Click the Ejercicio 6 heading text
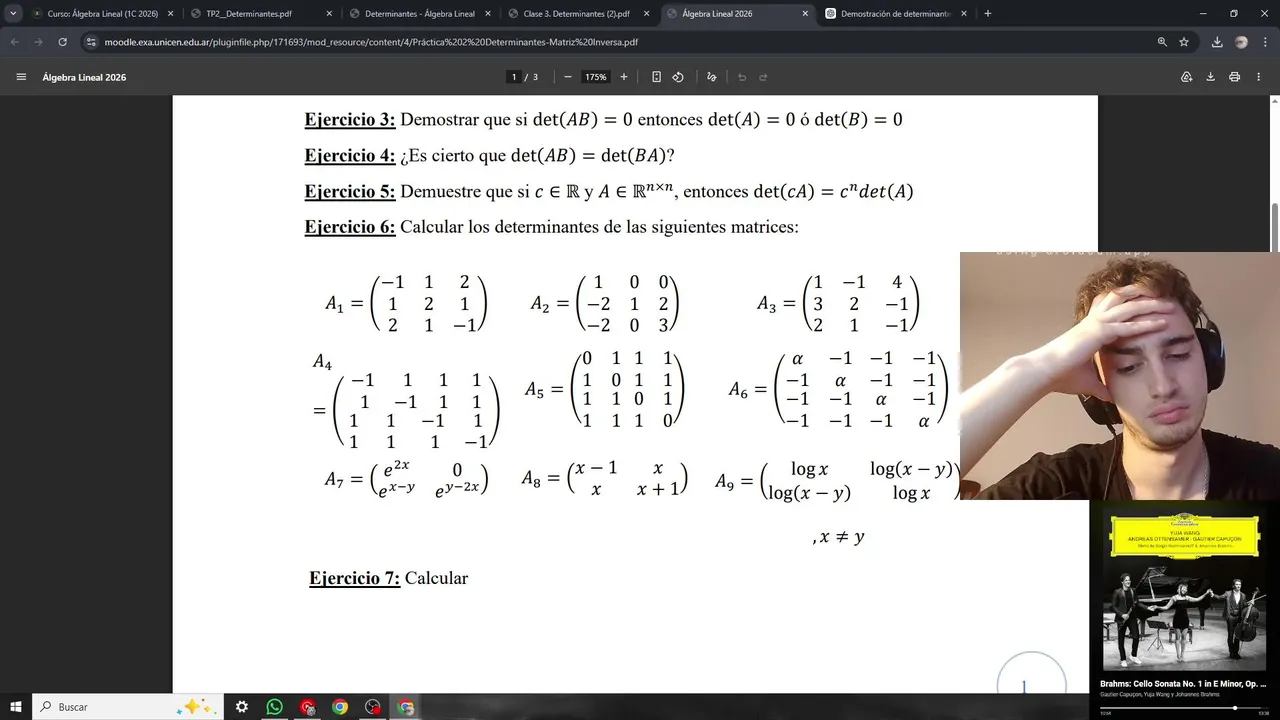The width and height of the screenshot is (1280, 720). 350,227
